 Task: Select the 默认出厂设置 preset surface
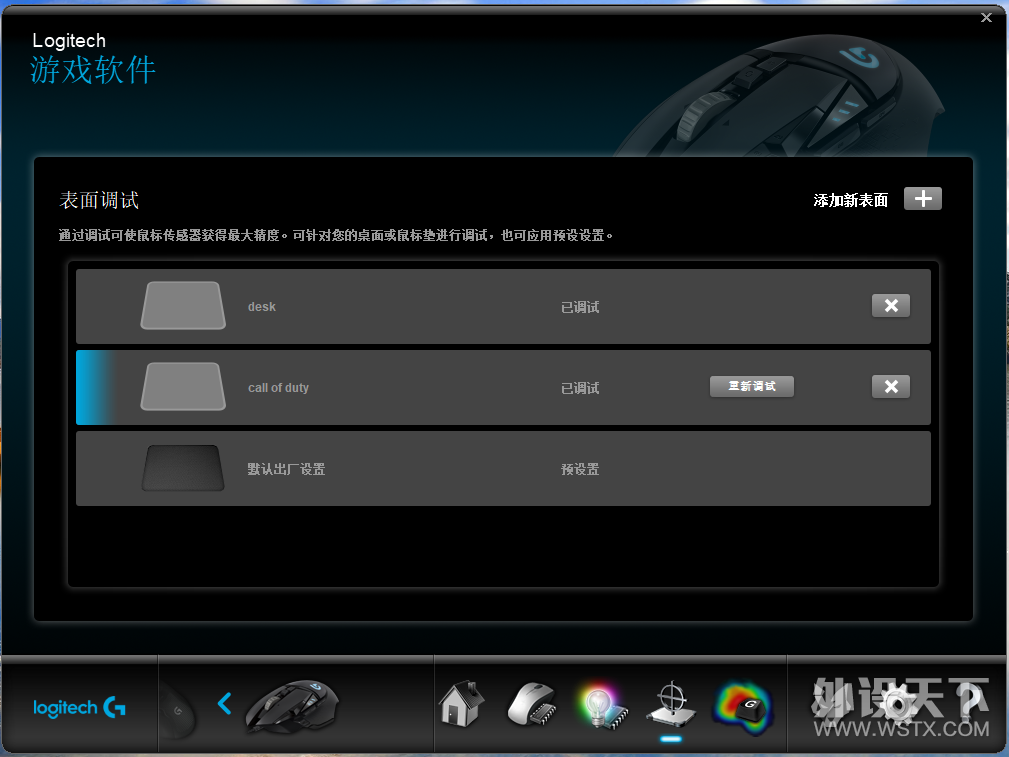(x=503, y=469)
